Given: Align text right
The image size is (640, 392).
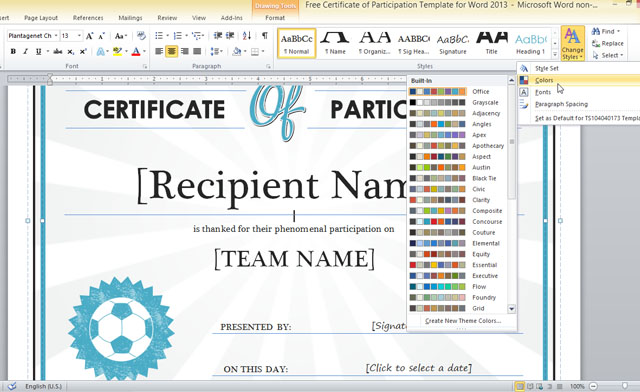Looking at the screenshot, I should (184, 51).
